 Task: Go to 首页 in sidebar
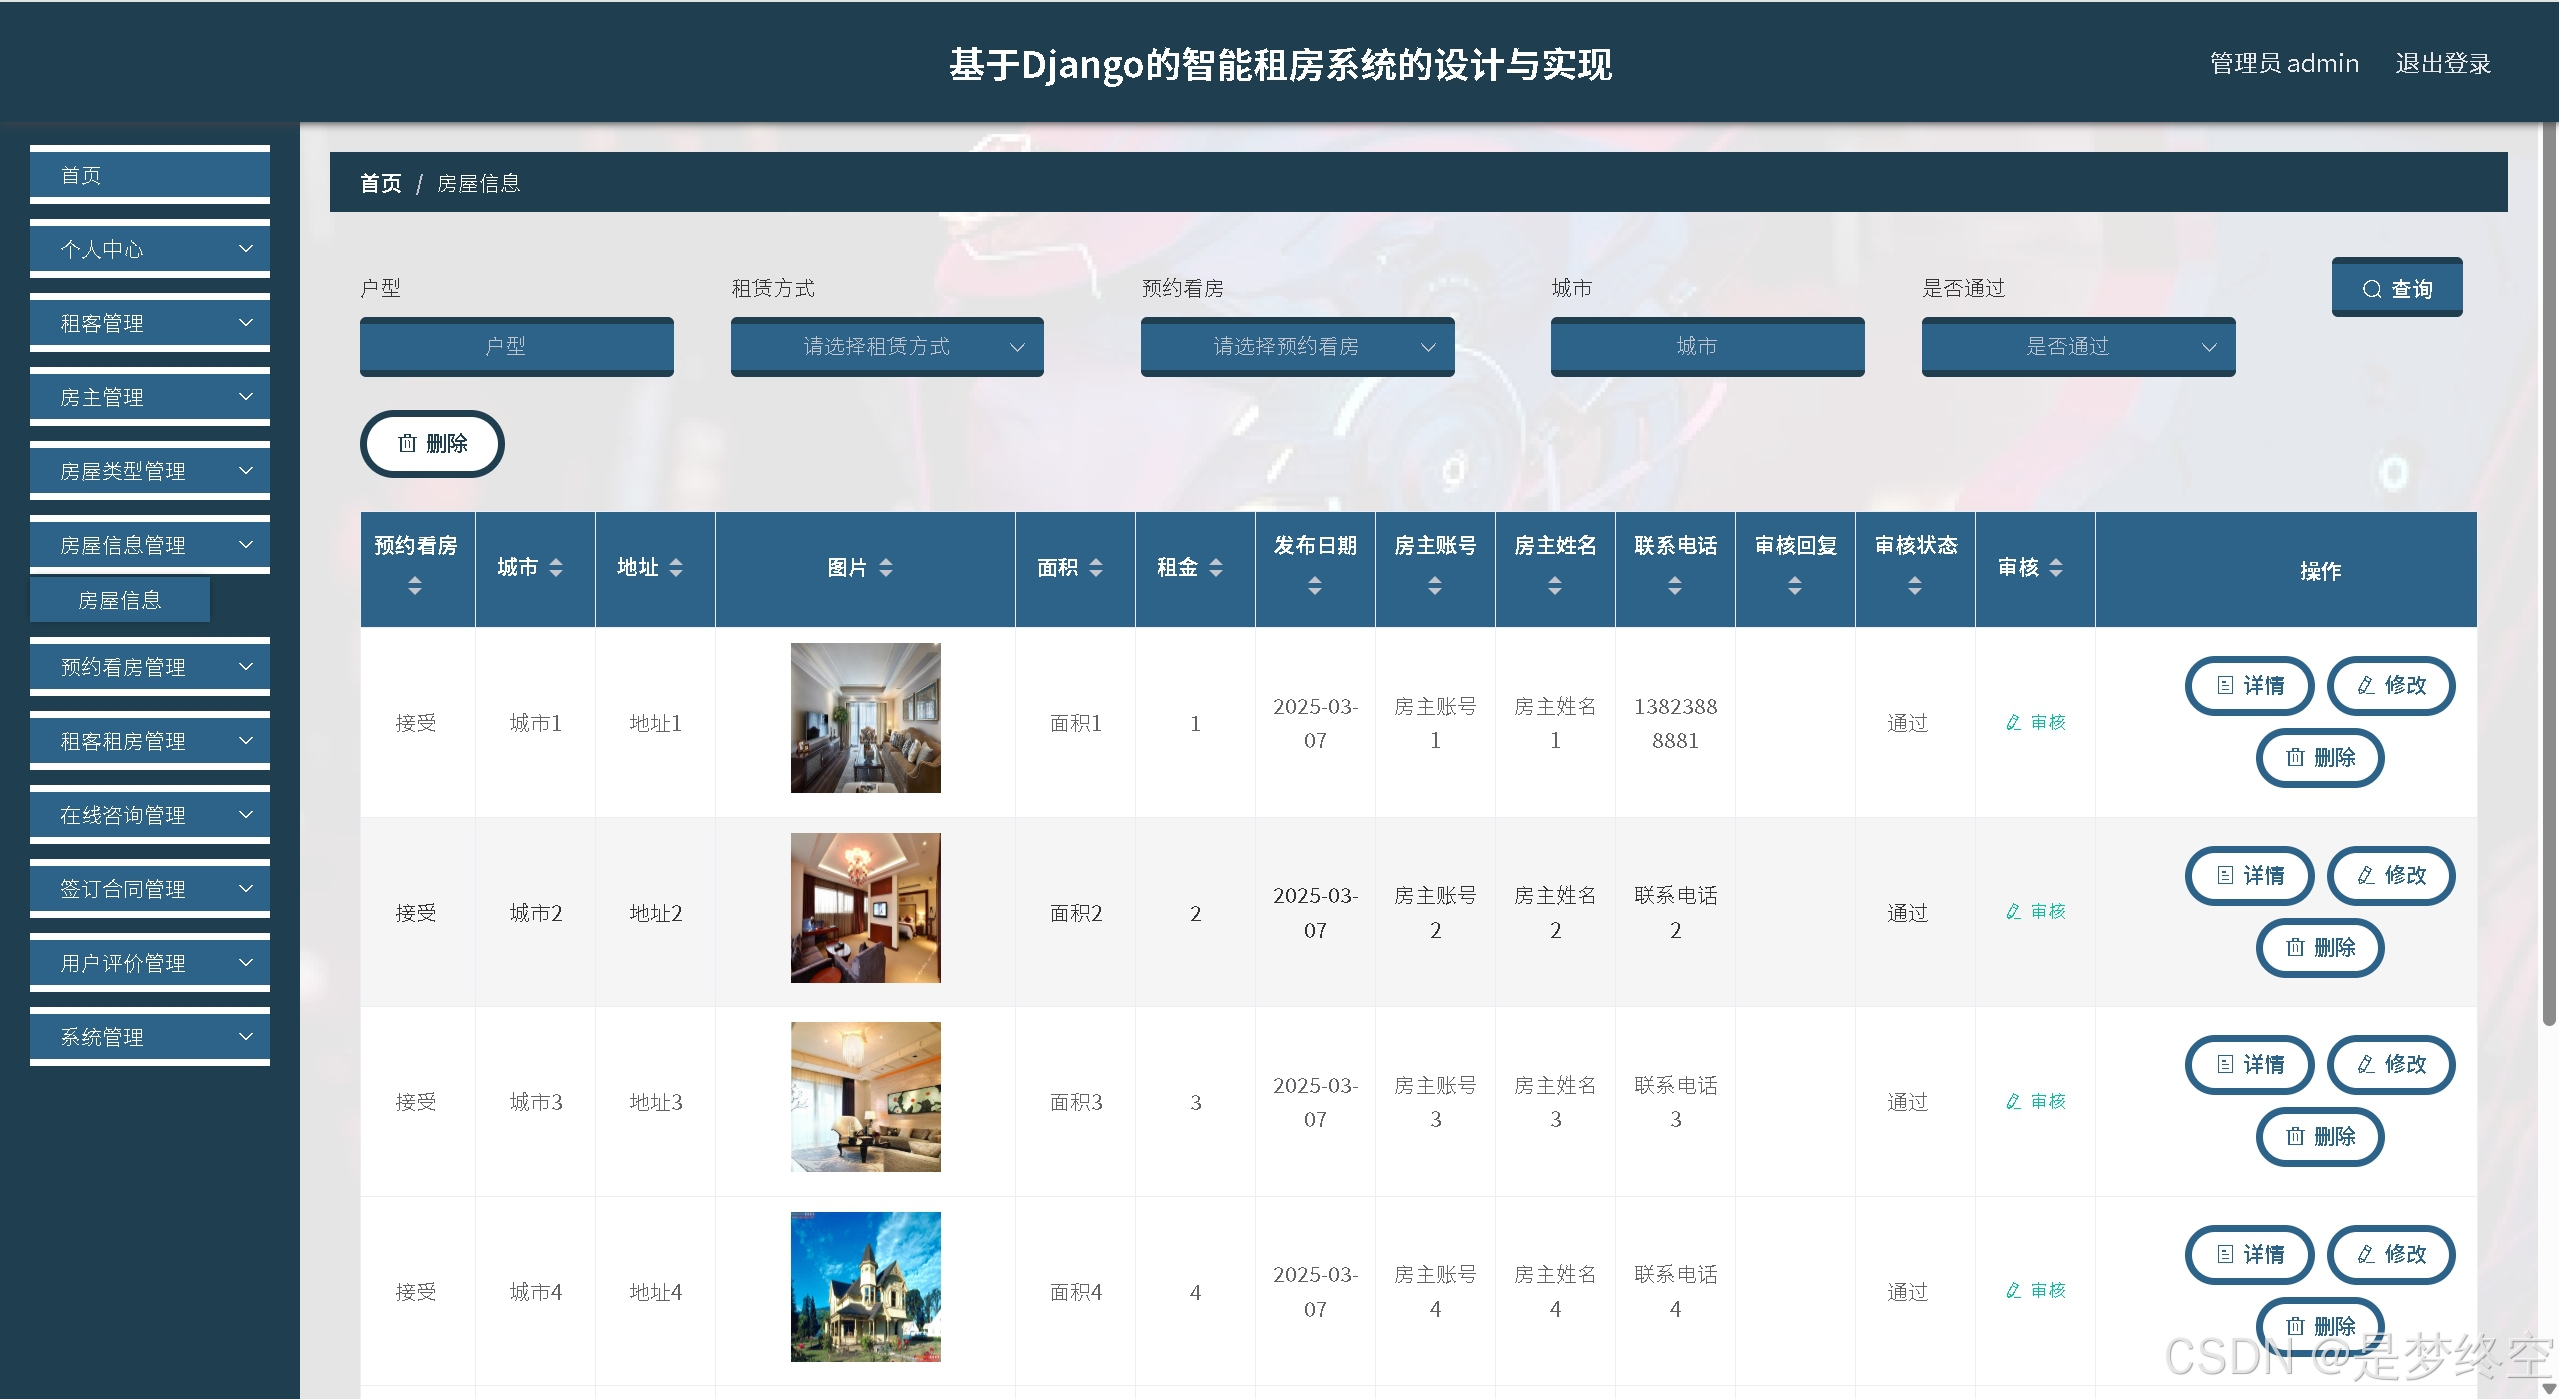tap(150, 175)
